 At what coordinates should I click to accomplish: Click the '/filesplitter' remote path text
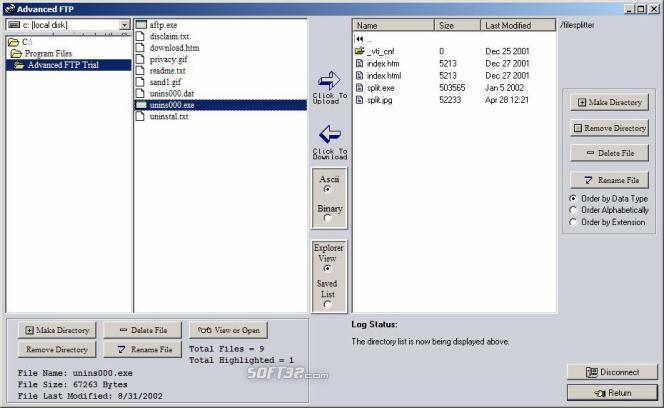tap(577, 25)
